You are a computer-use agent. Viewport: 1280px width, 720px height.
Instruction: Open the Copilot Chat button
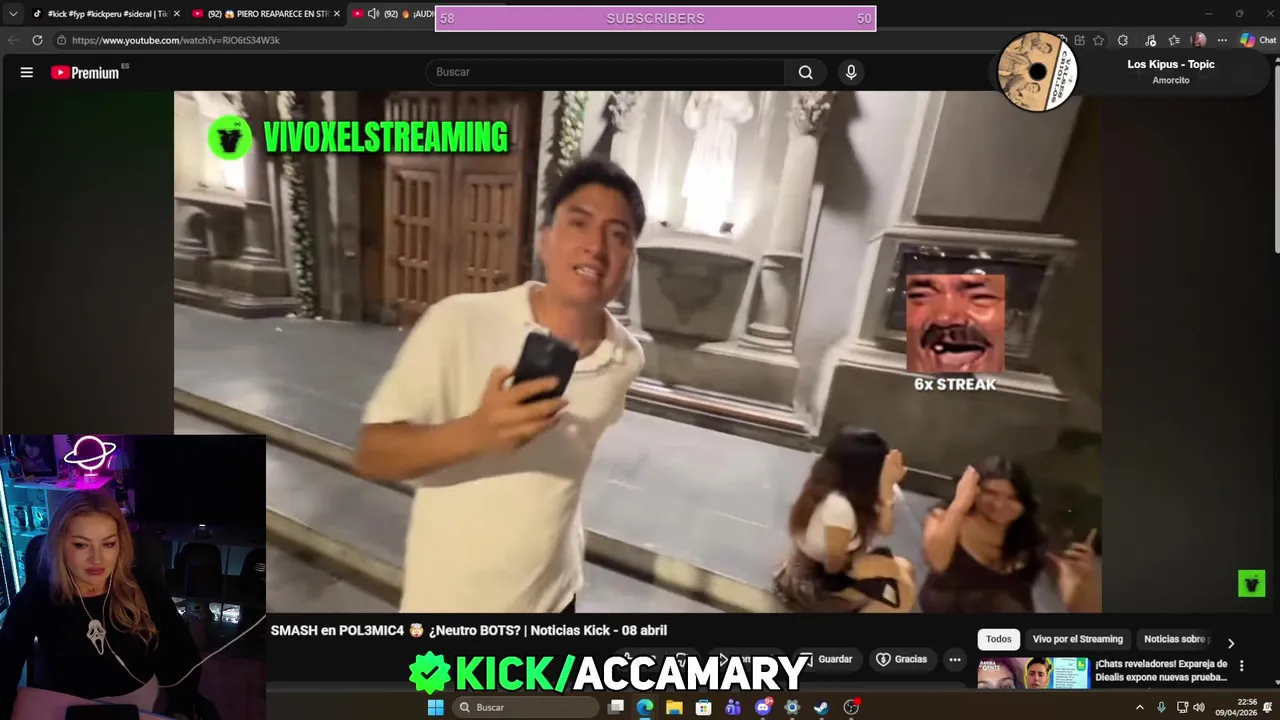1258,40
